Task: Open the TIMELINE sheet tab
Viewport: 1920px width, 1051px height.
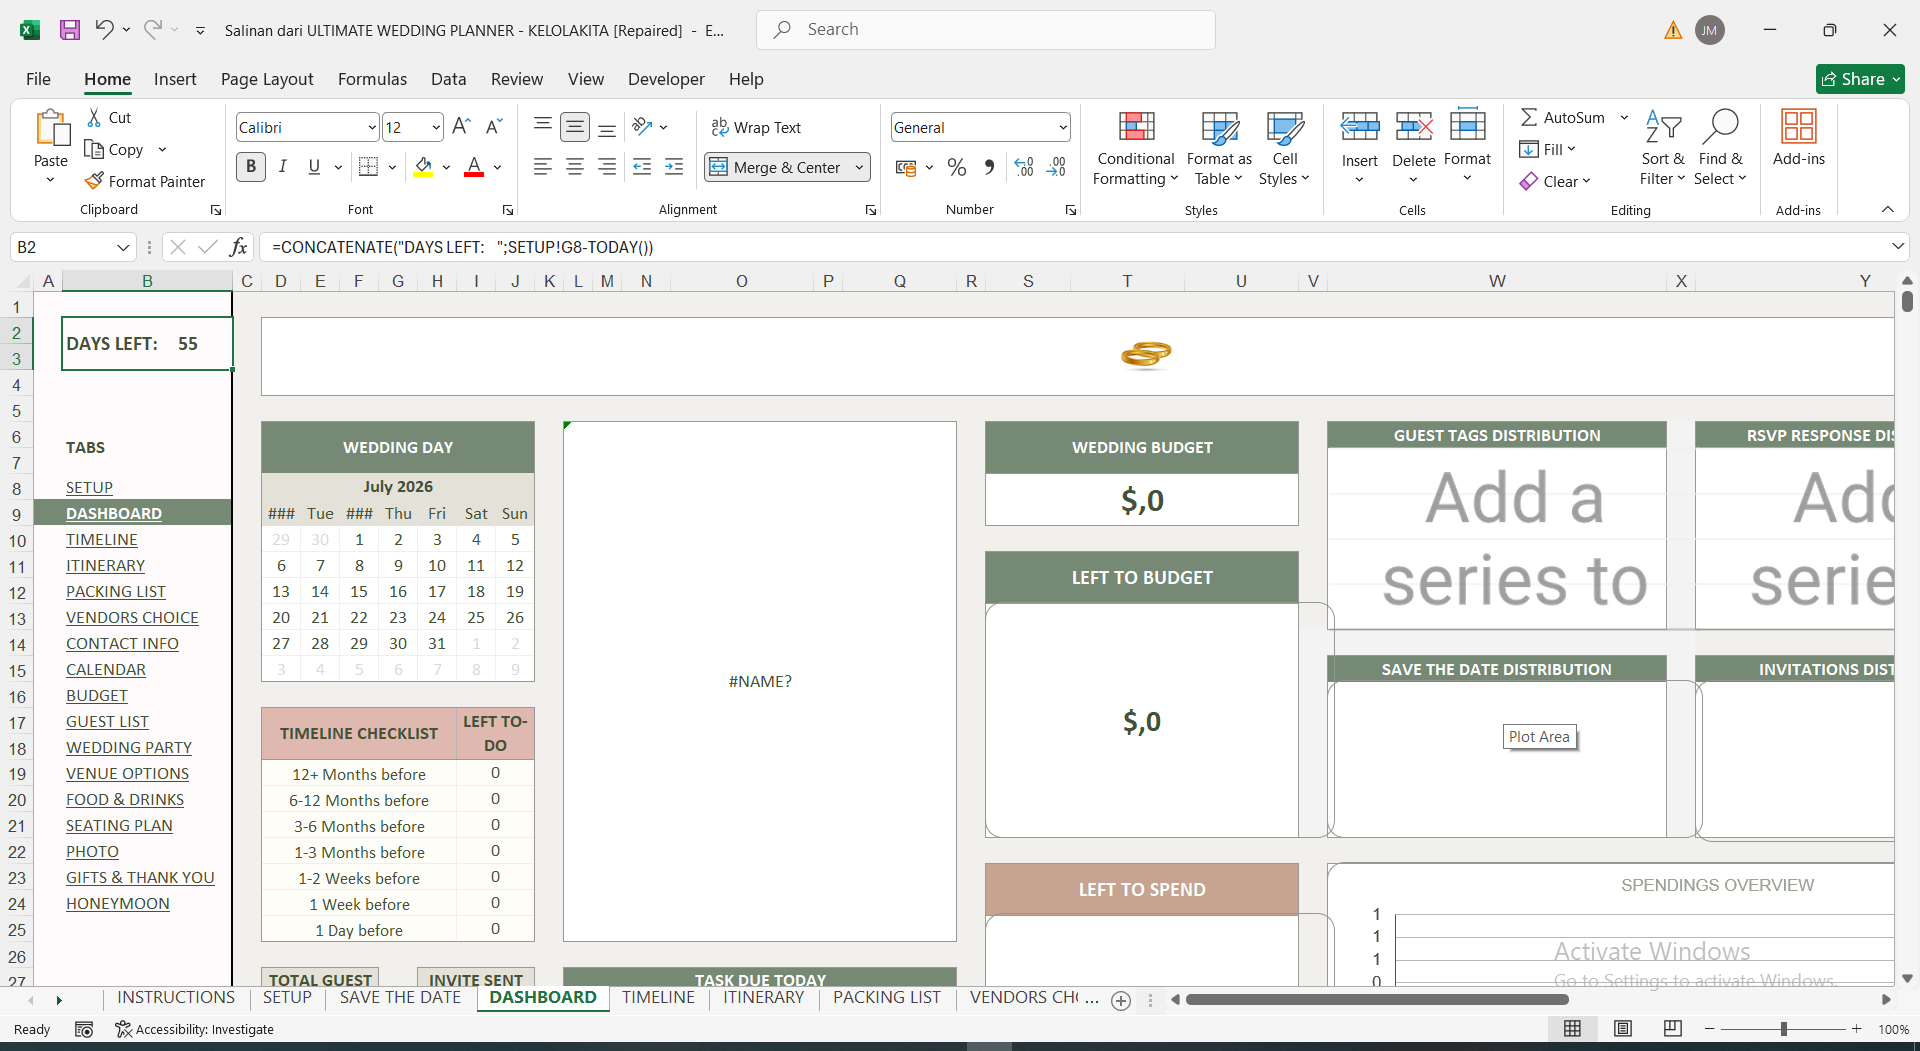Action: tap(658, 997)
